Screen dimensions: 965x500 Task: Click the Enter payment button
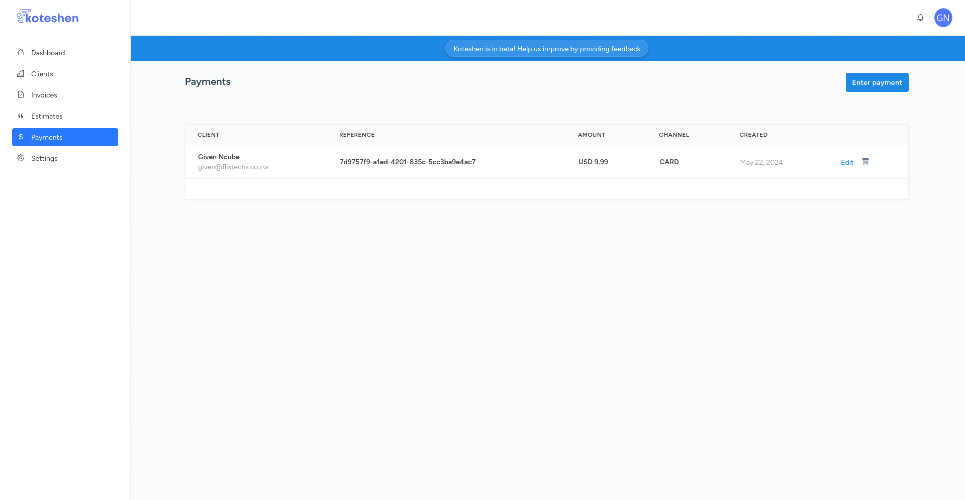tap(877, 83)
